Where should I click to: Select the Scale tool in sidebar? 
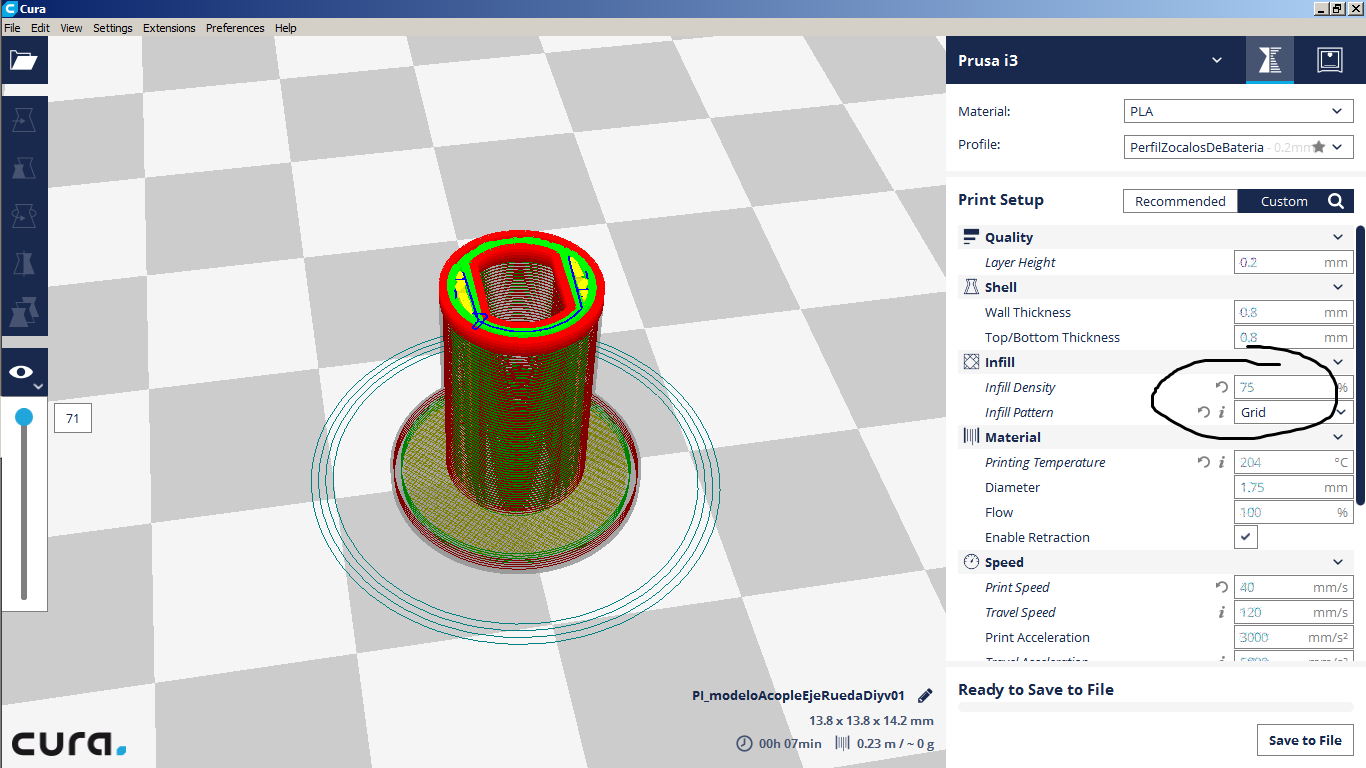click(24, 168)
